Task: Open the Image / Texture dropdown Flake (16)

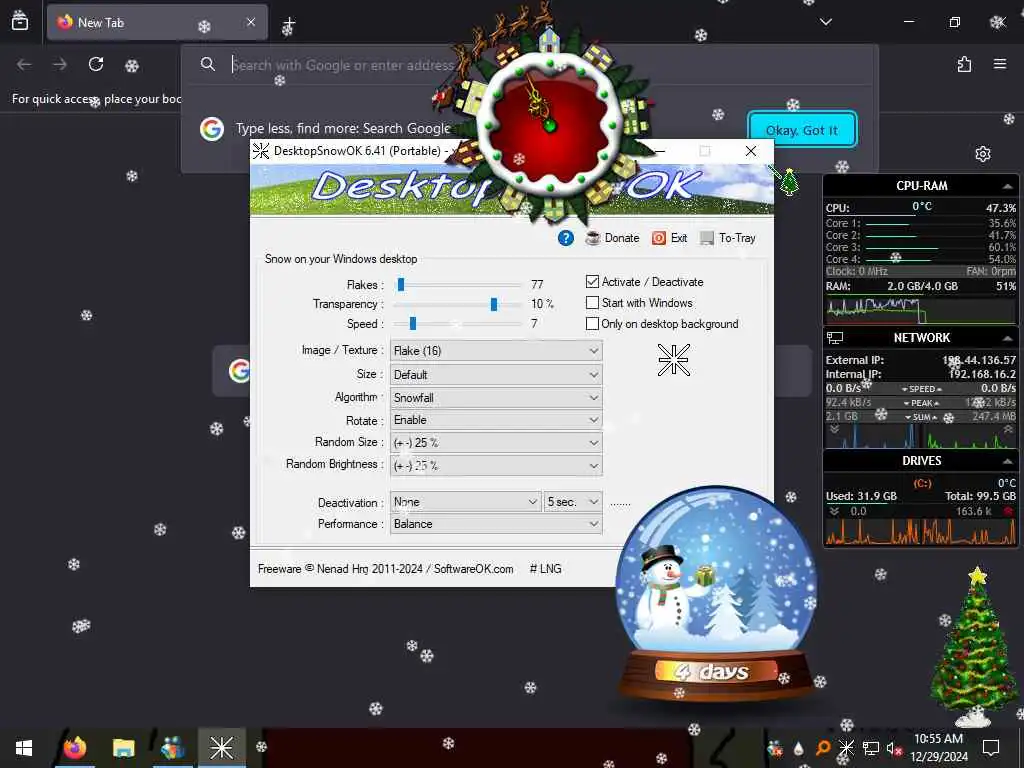Action: 496,351
